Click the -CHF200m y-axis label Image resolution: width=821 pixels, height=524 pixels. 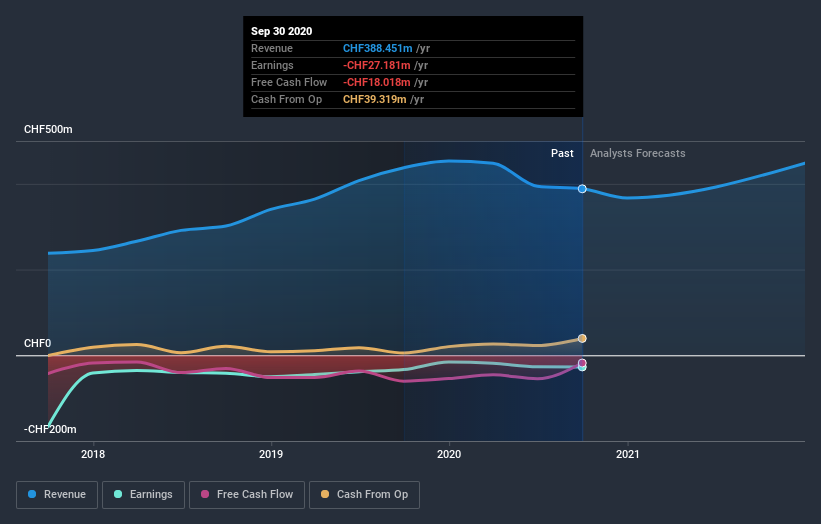coord(50,429)
